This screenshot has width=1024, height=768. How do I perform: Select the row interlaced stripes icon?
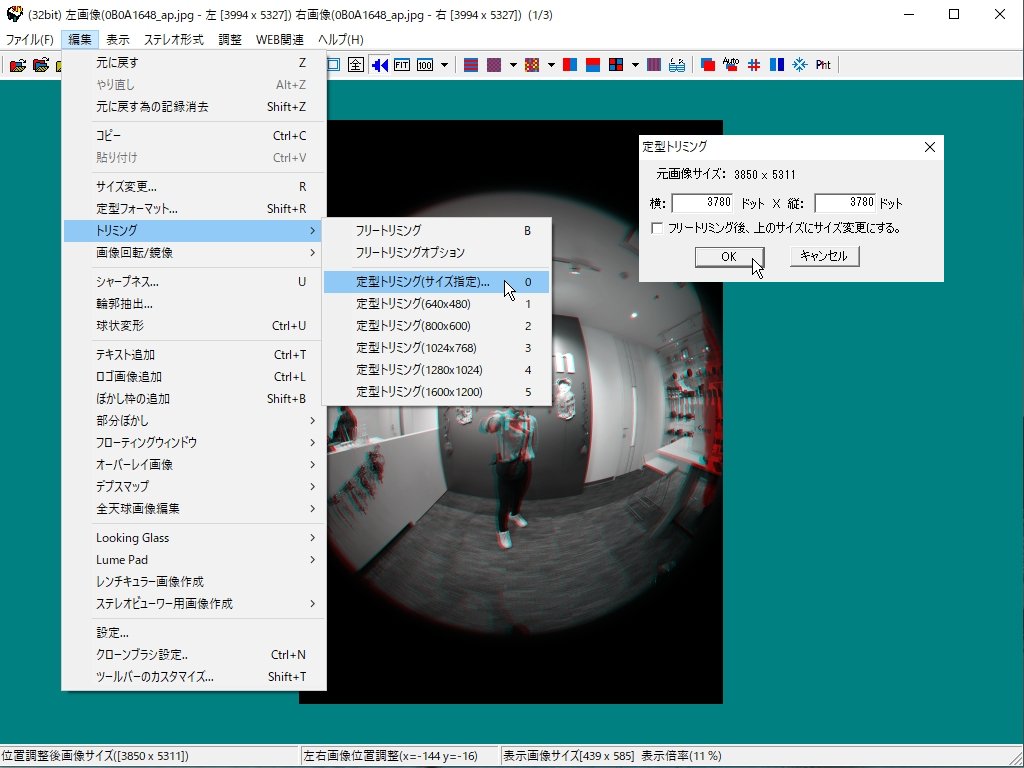click(471, 65)
